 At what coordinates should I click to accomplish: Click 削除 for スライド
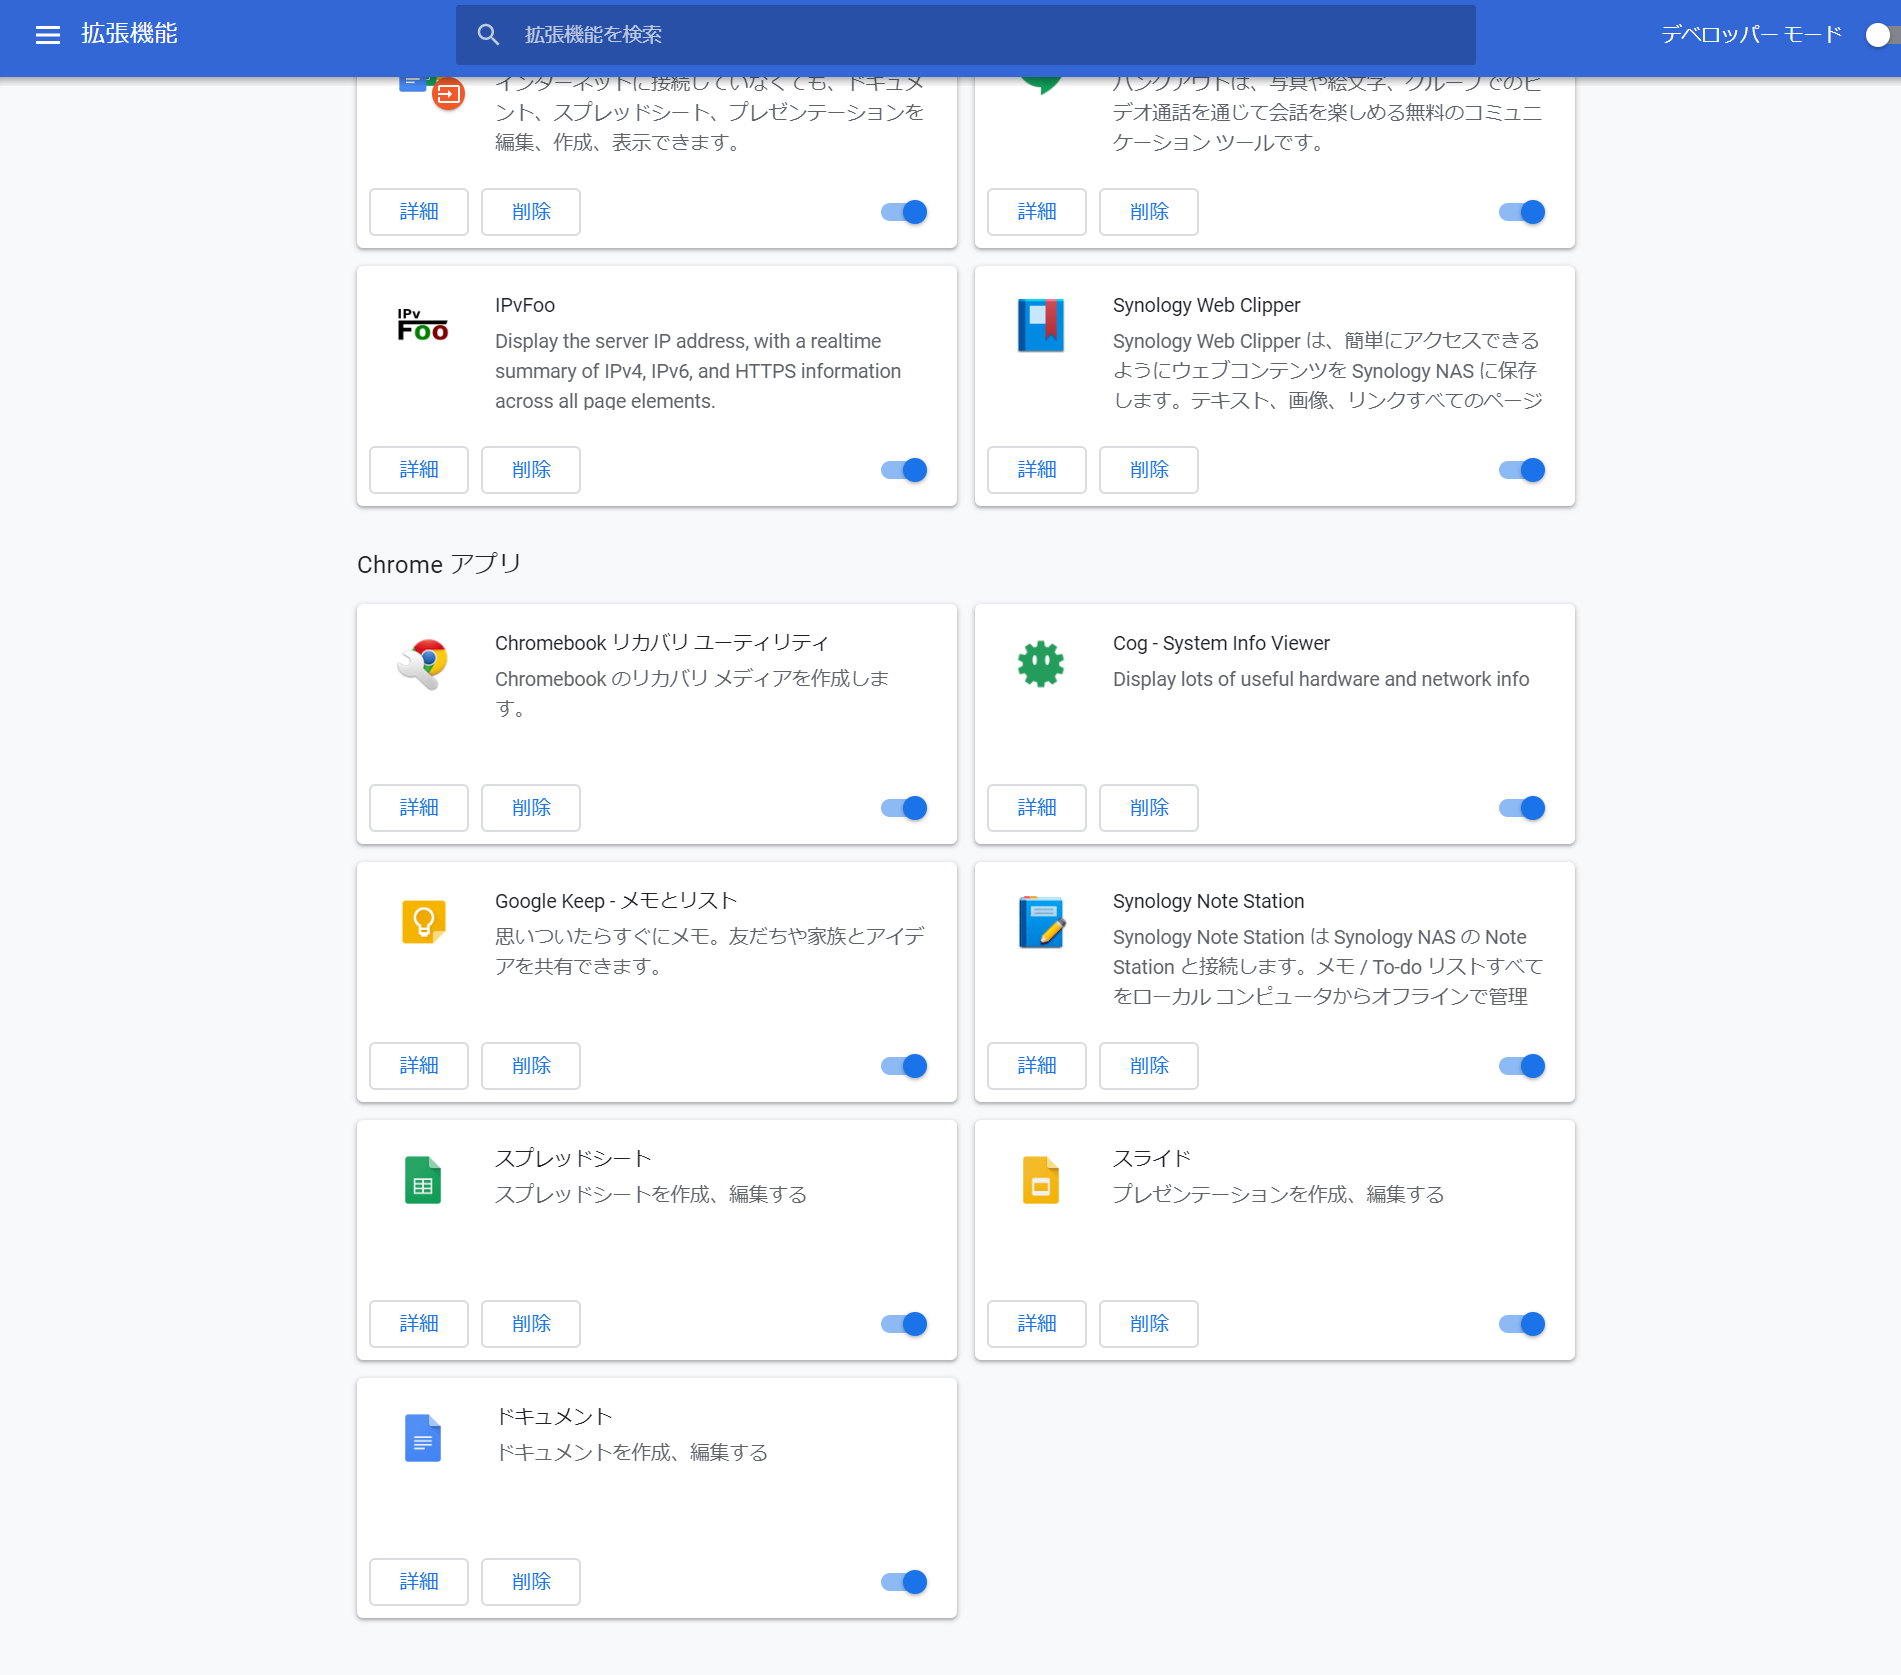tap(1149, 1324)
